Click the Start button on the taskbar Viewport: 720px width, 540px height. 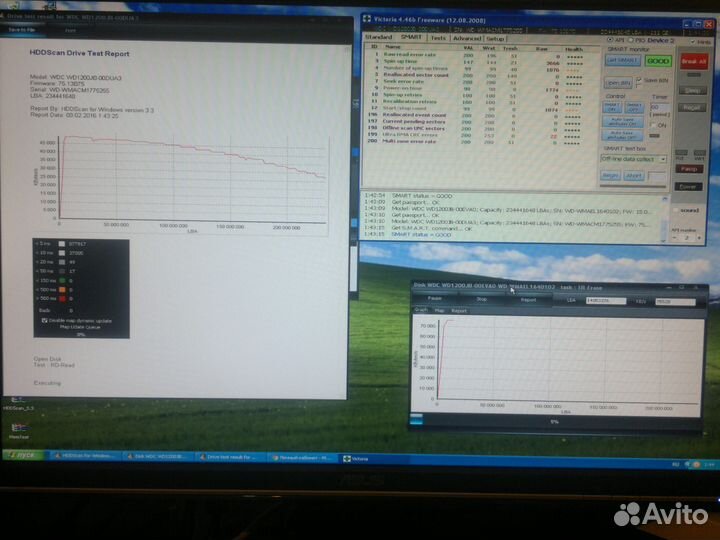24,455
